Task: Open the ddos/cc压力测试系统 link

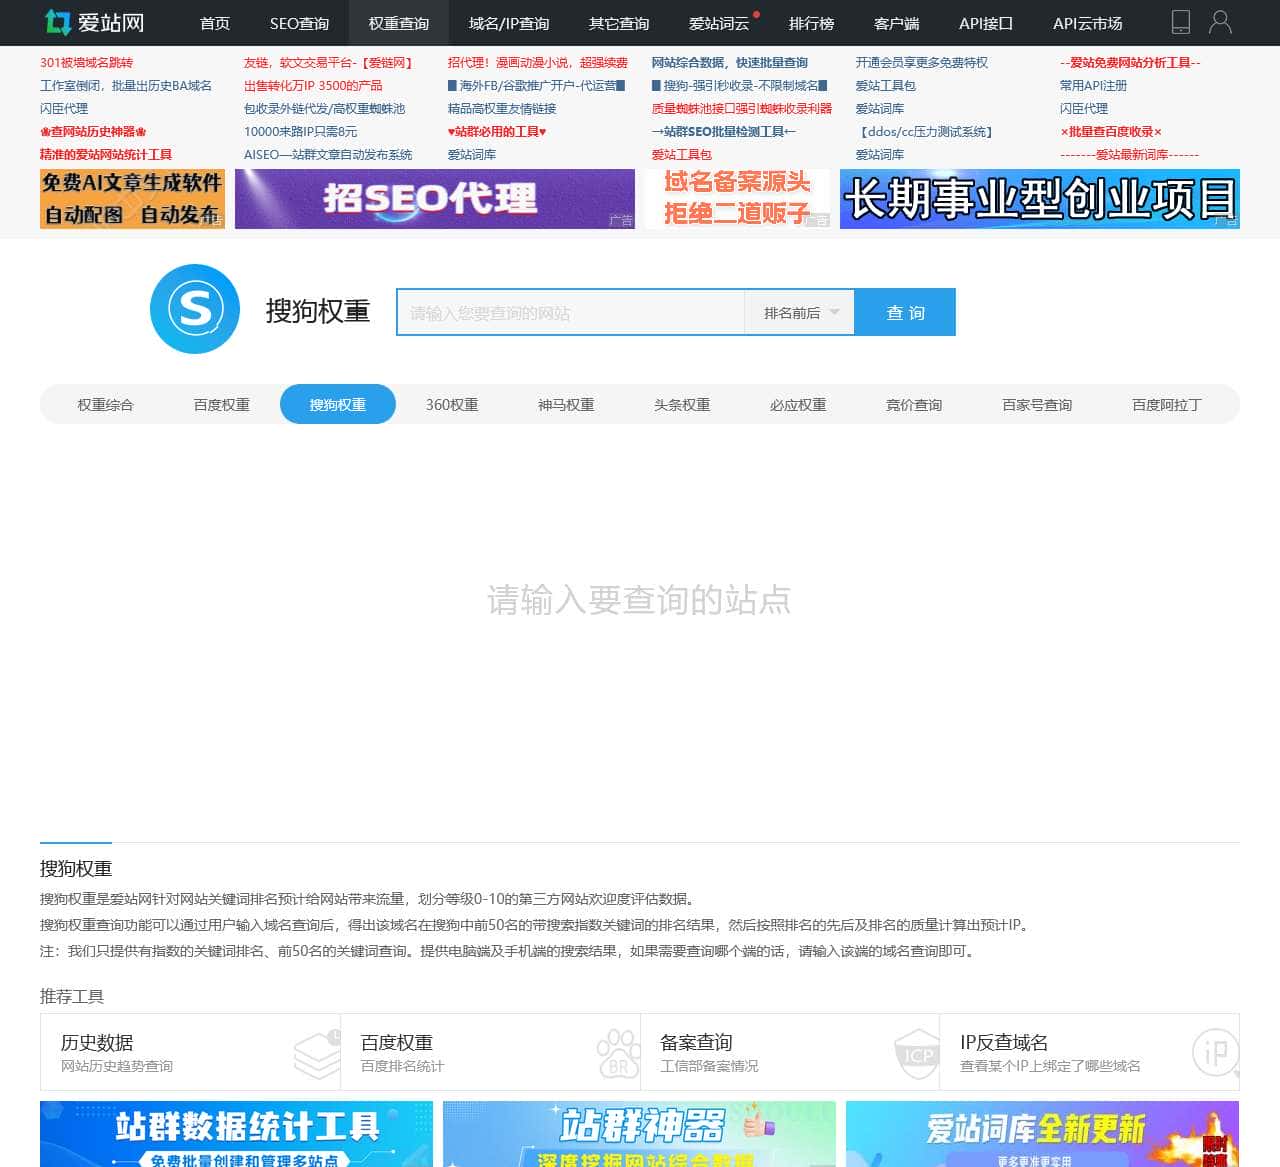Action: click(925, 132)
